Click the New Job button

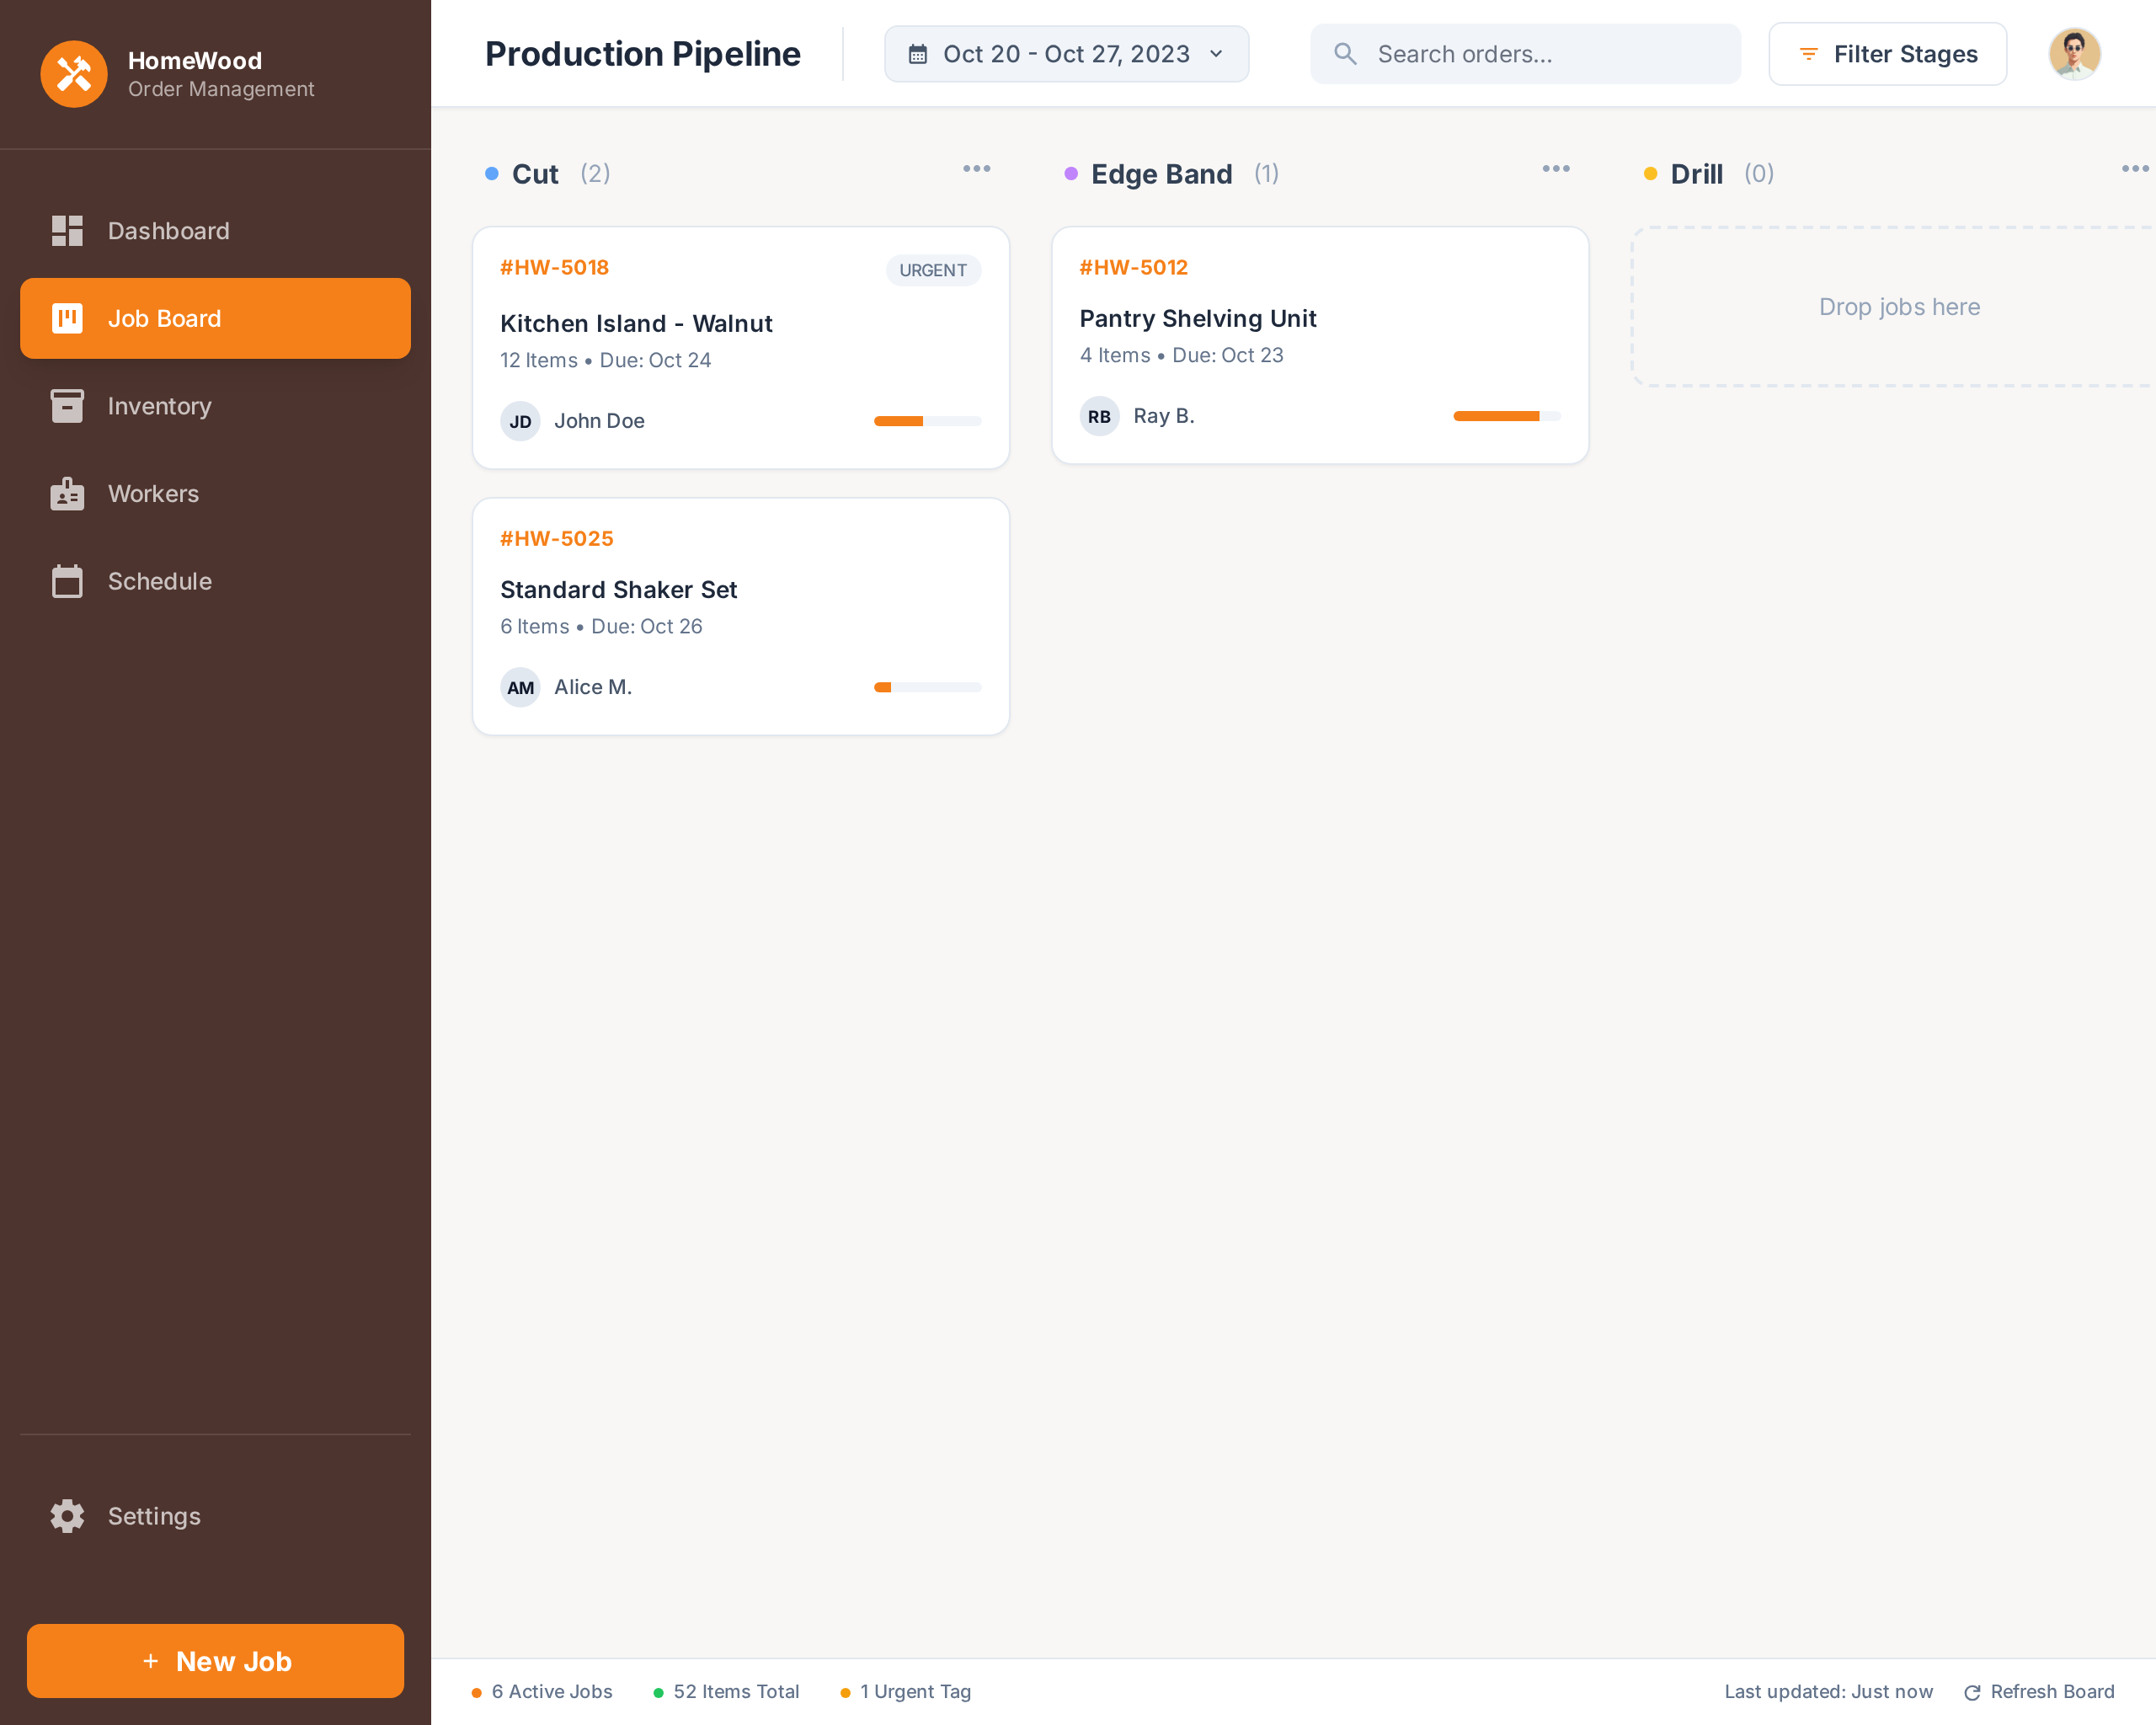coord(215,1661)
